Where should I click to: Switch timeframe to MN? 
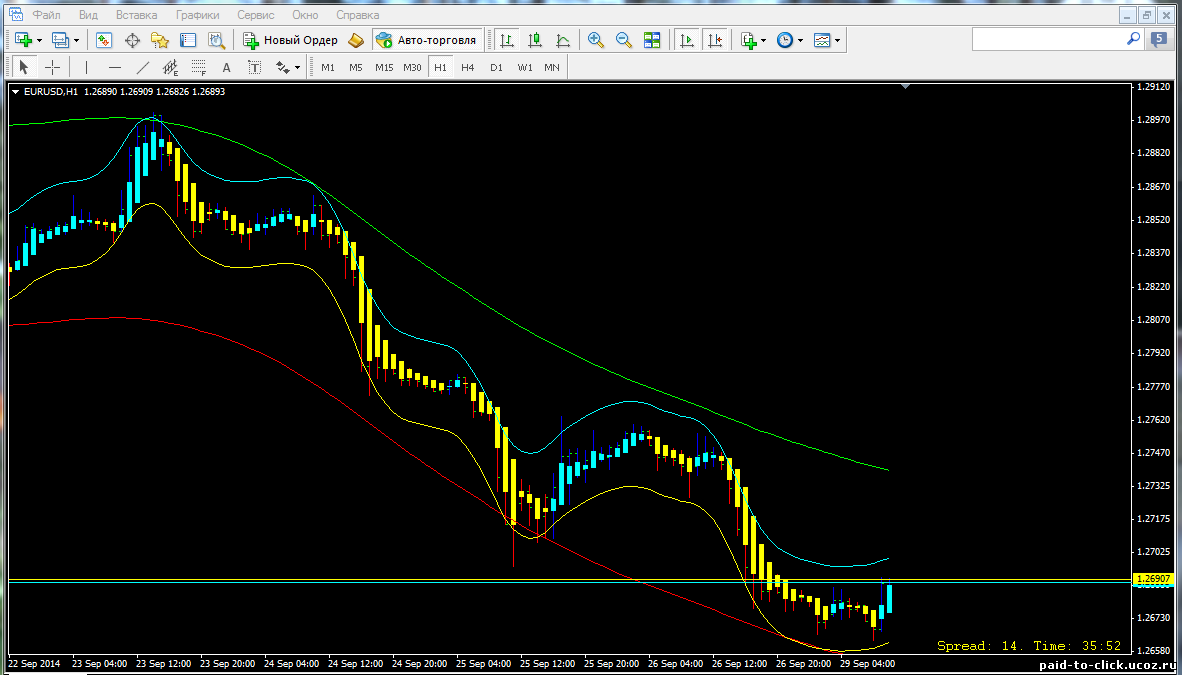pos(552,67)
